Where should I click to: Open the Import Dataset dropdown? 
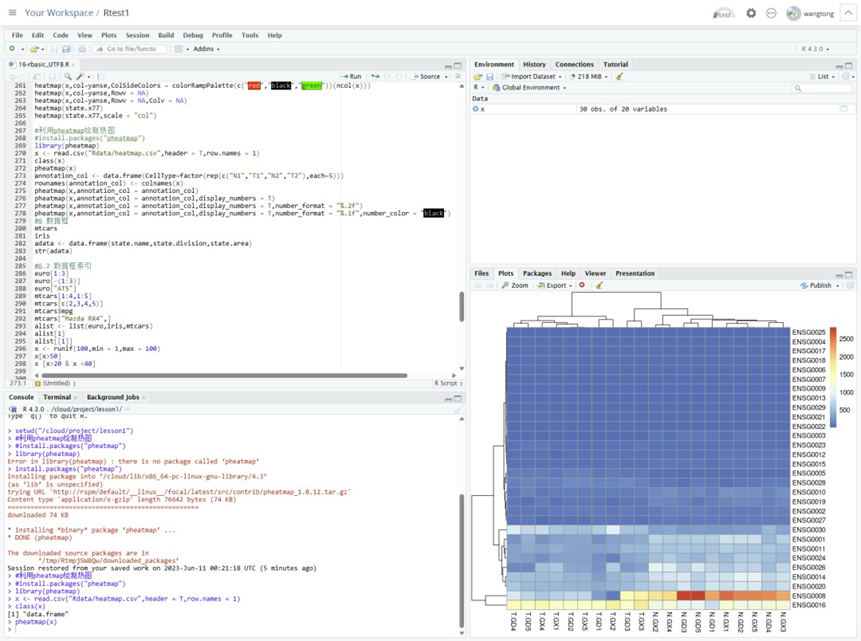[x=532, y=77]
